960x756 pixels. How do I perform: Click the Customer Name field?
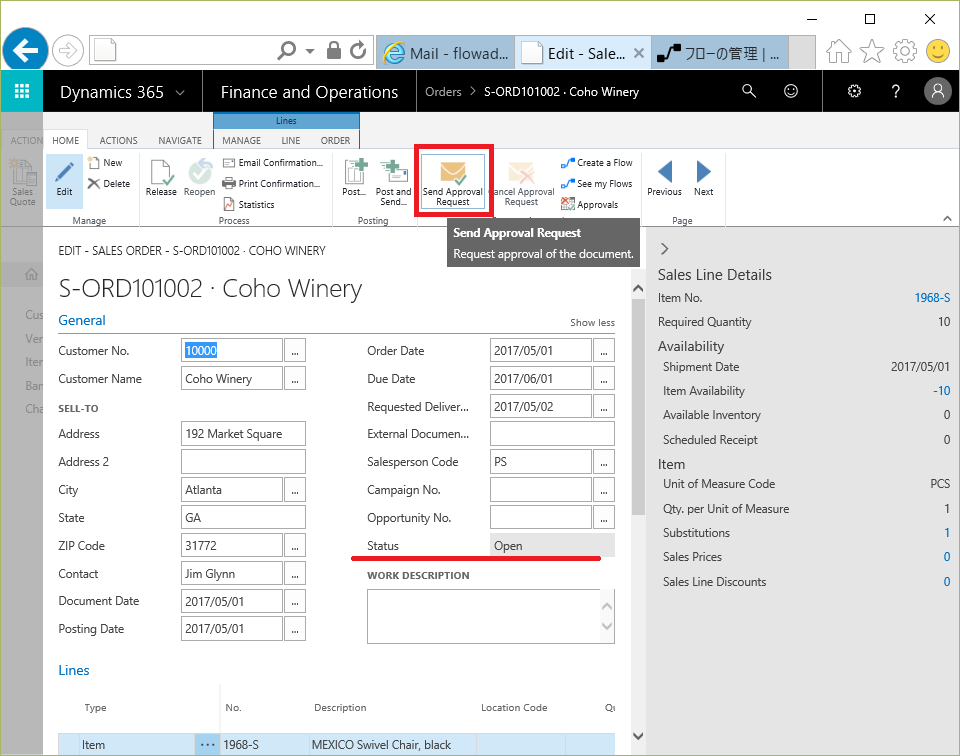click(232, 379)
